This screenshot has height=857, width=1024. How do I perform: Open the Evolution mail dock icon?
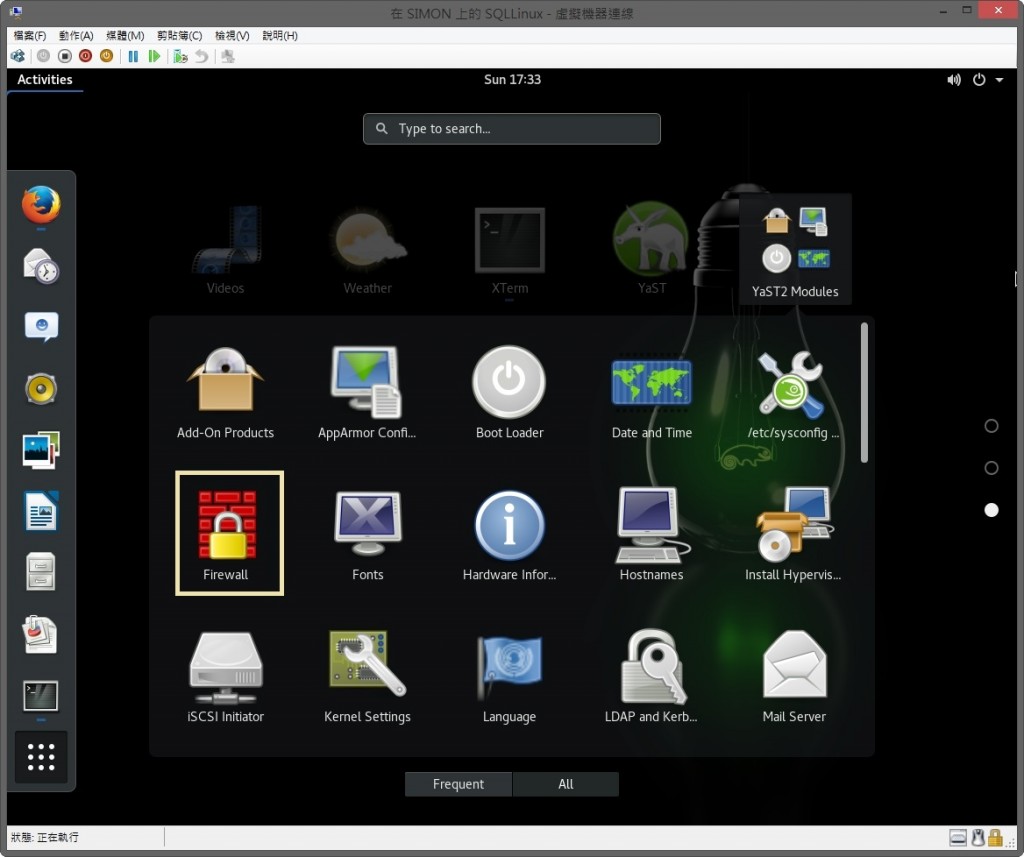click(x=41, y=265)
